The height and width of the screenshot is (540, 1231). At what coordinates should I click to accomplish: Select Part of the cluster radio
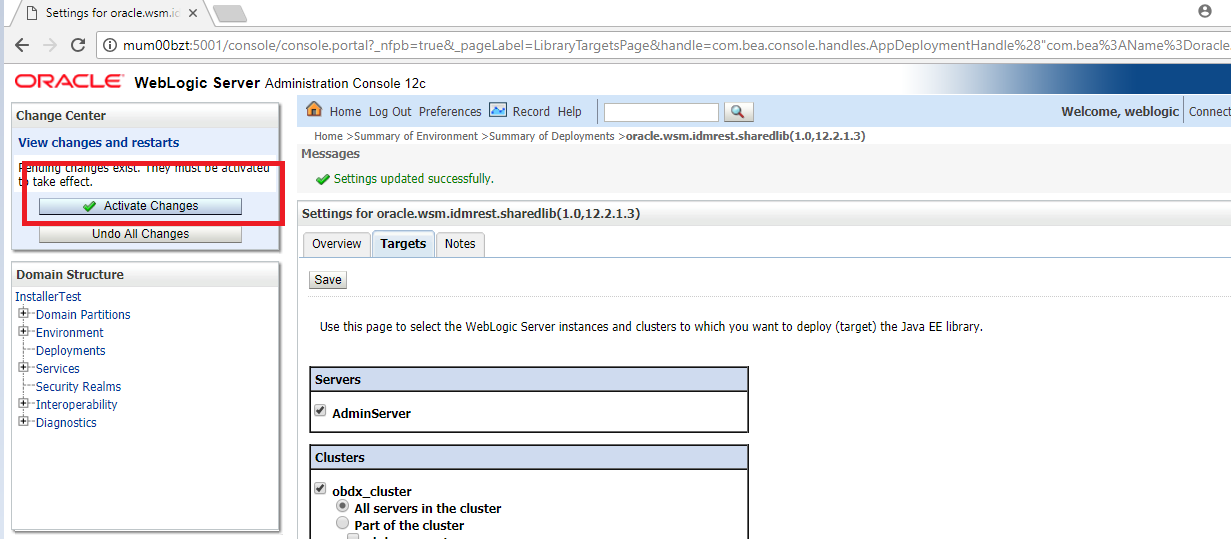pyautogui.click(x=343, y=523)
